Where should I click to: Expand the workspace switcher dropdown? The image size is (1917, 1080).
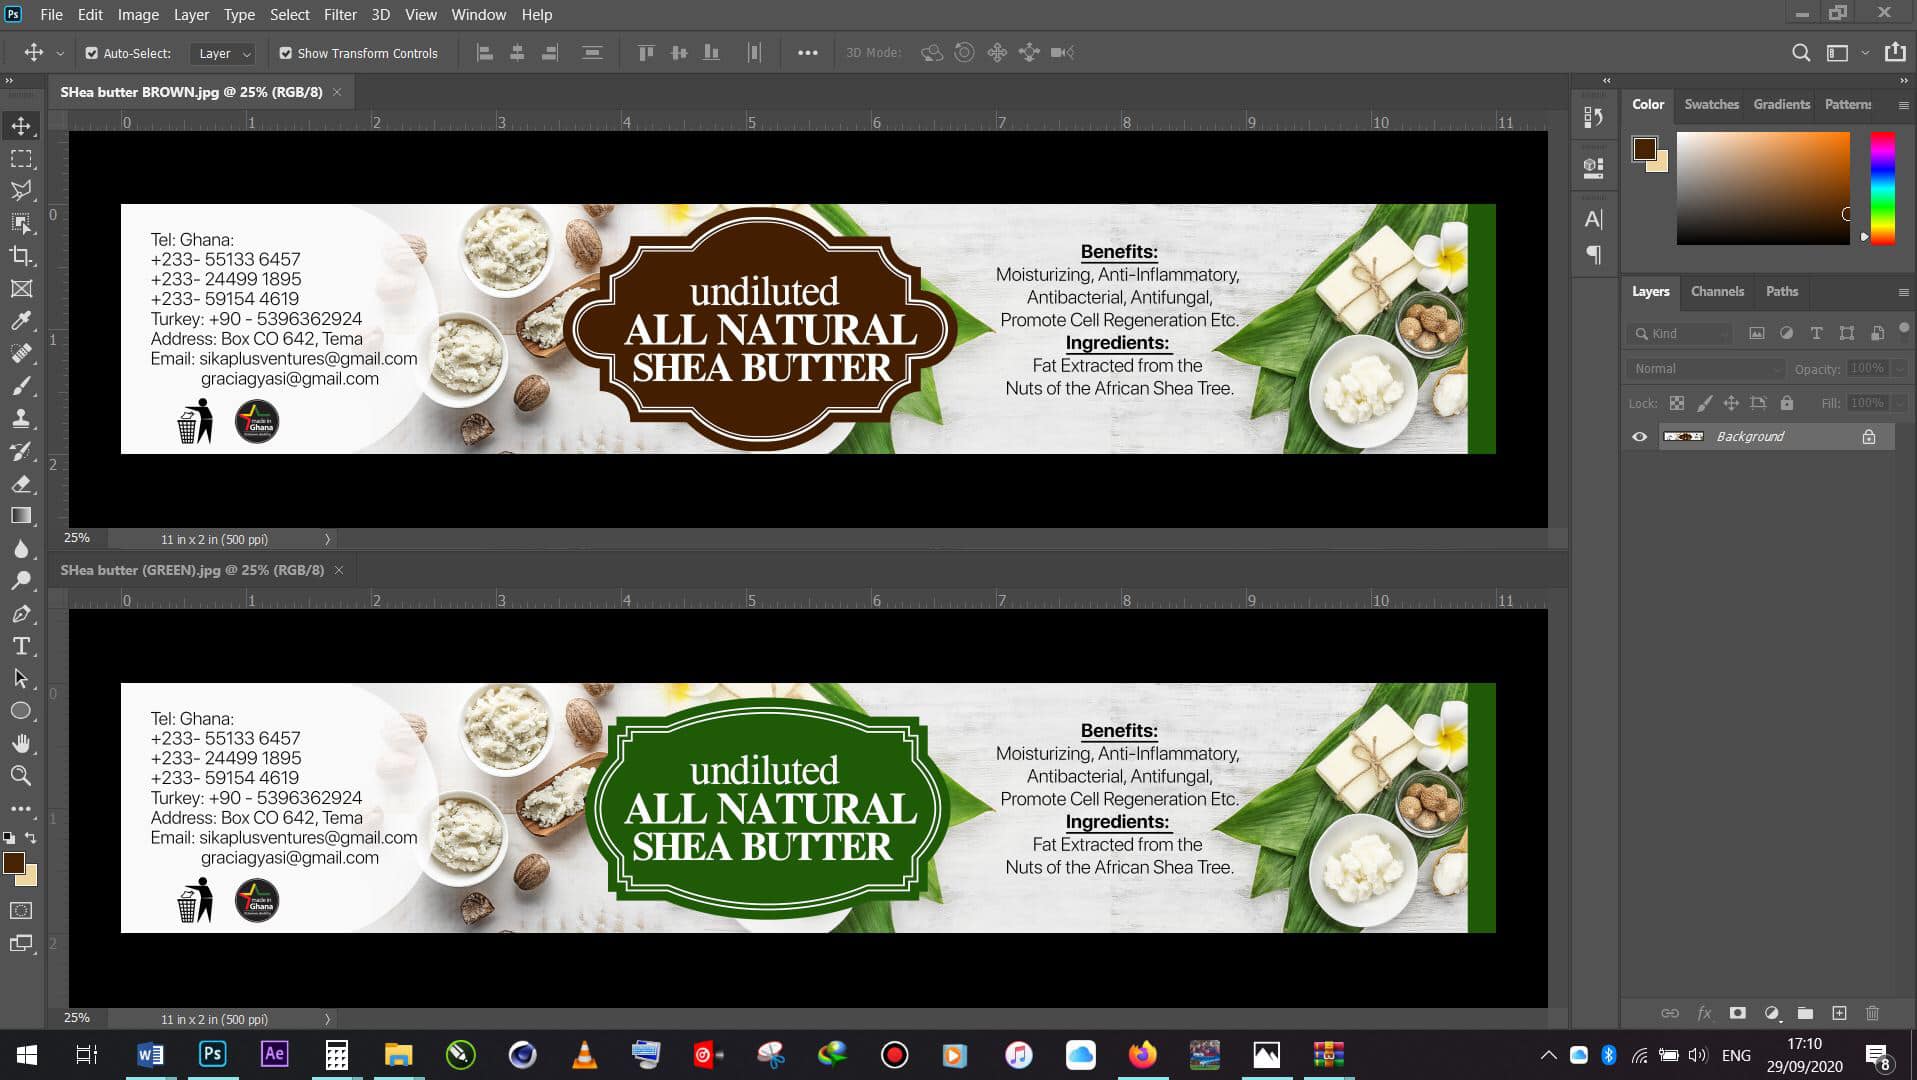[x=1864, y=53]
